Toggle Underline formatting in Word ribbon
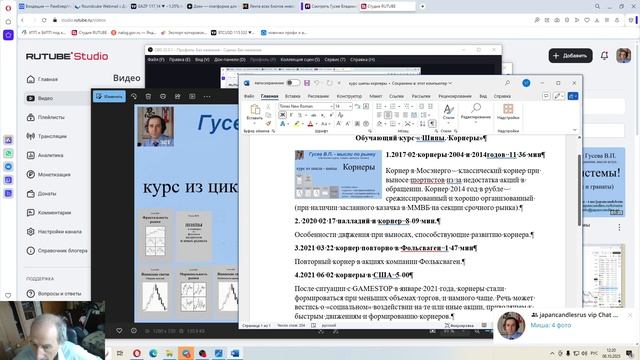The width and height of the screenshot is (640, 360). click(300, 115)
